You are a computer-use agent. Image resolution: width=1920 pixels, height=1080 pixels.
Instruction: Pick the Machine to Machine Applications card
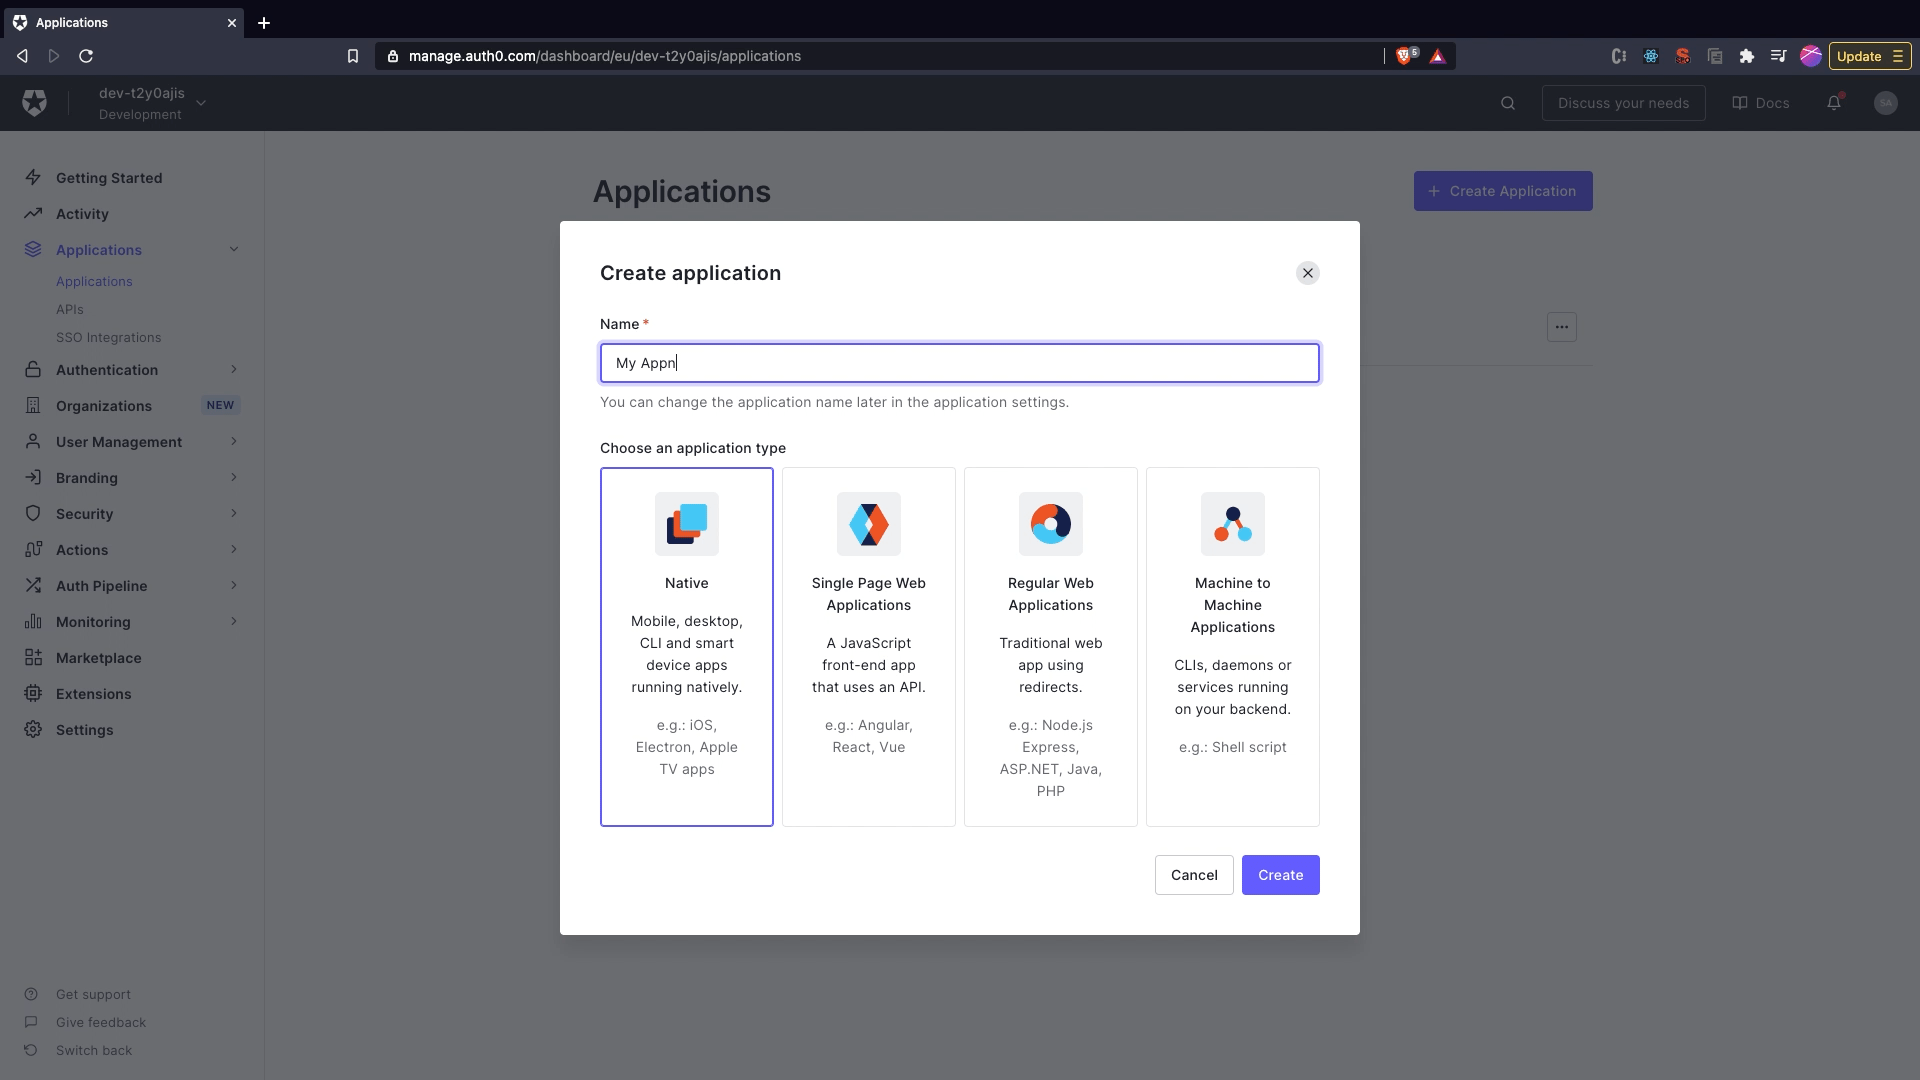click(x=1232, y=646)
